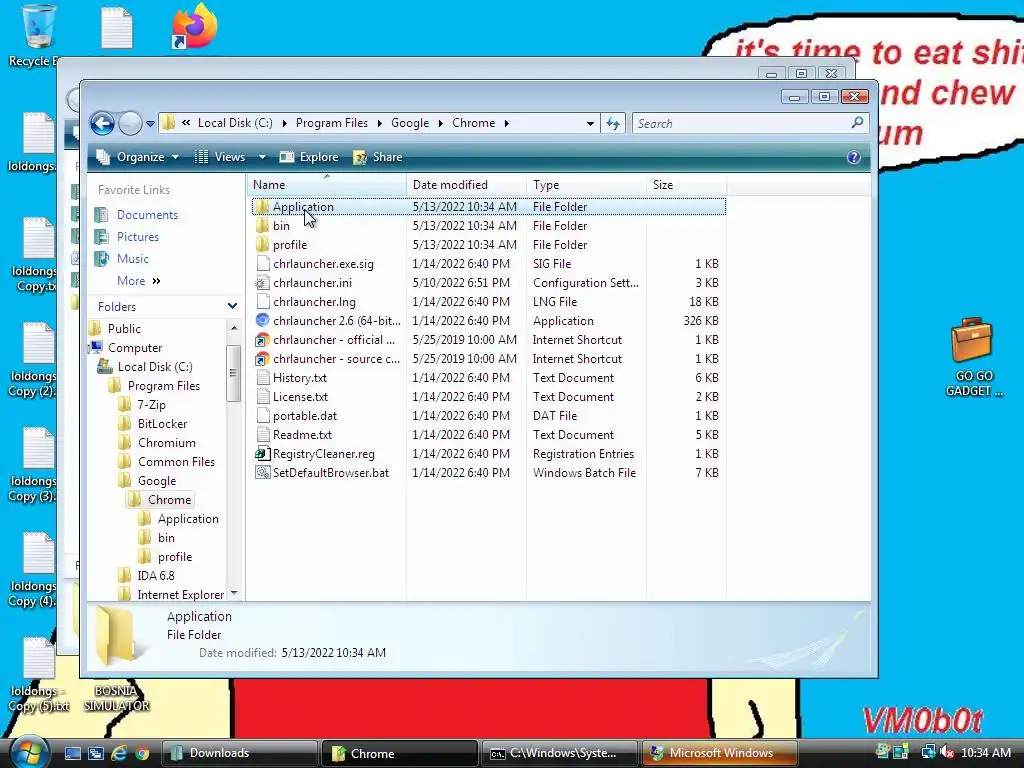Click the folder tree scroll-up arrow
This screenshot has width=1024, height=768.
click(x=234, y=327)
